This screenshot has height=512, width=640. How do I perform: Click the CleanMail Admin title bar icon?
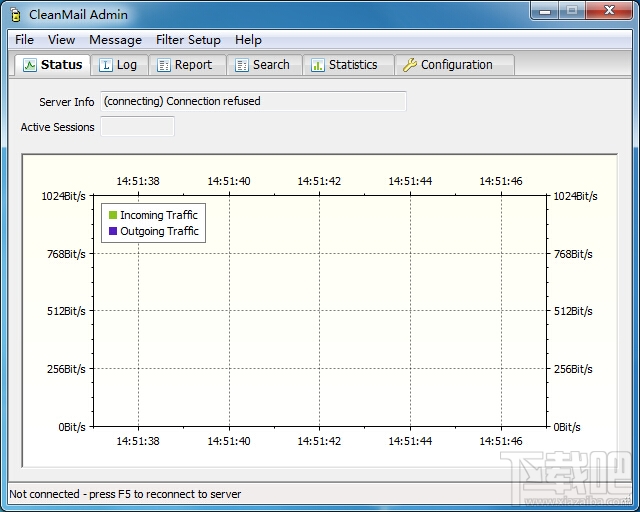point(16,15)
